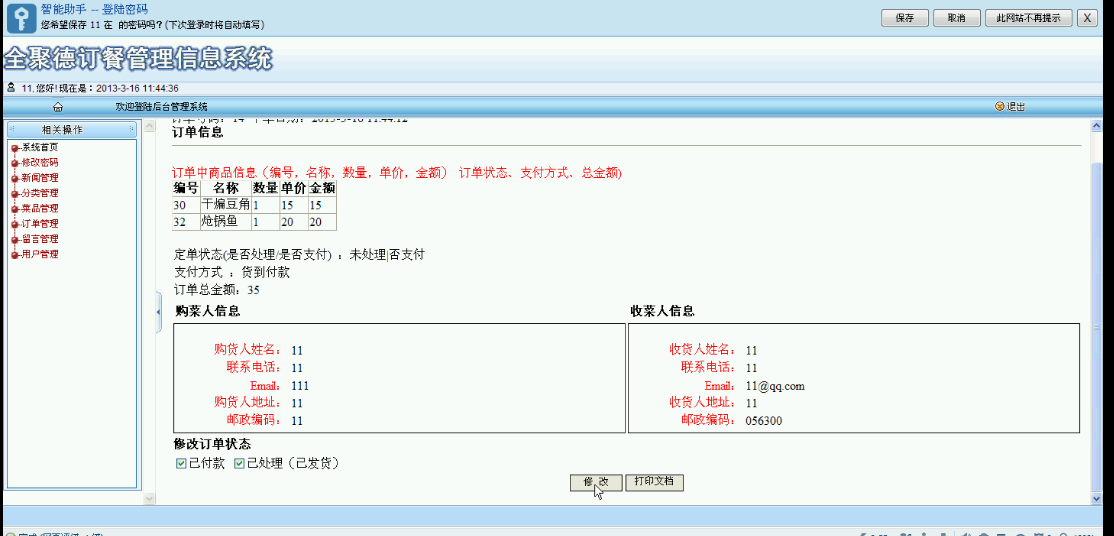This screenshot has height=536, width=1114.
Task: Open 修改密码 in the sidebar
Action: 40,163
